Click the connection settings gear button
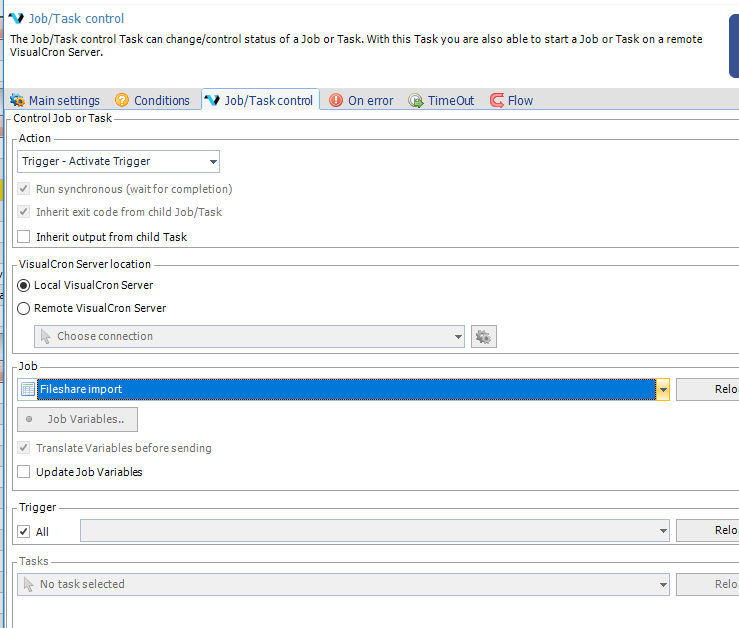 click(x=484, y=337)
